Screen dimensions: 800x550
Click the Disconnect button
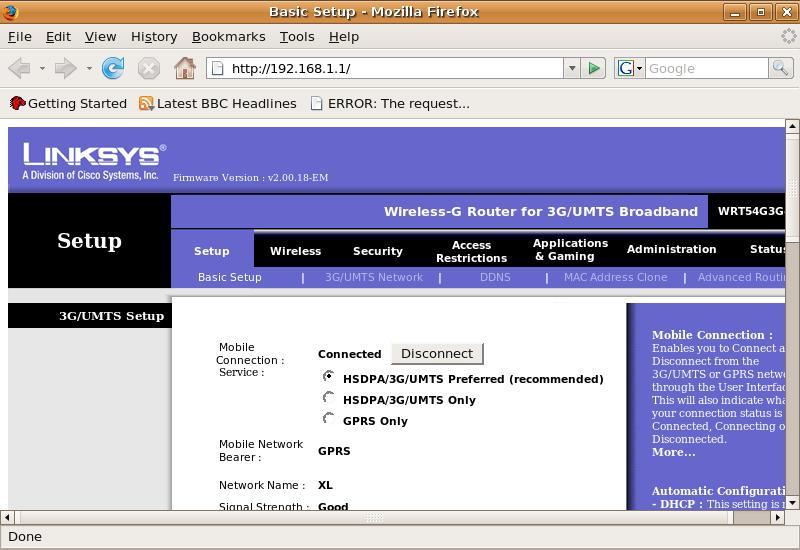click(x=436, y=353)
